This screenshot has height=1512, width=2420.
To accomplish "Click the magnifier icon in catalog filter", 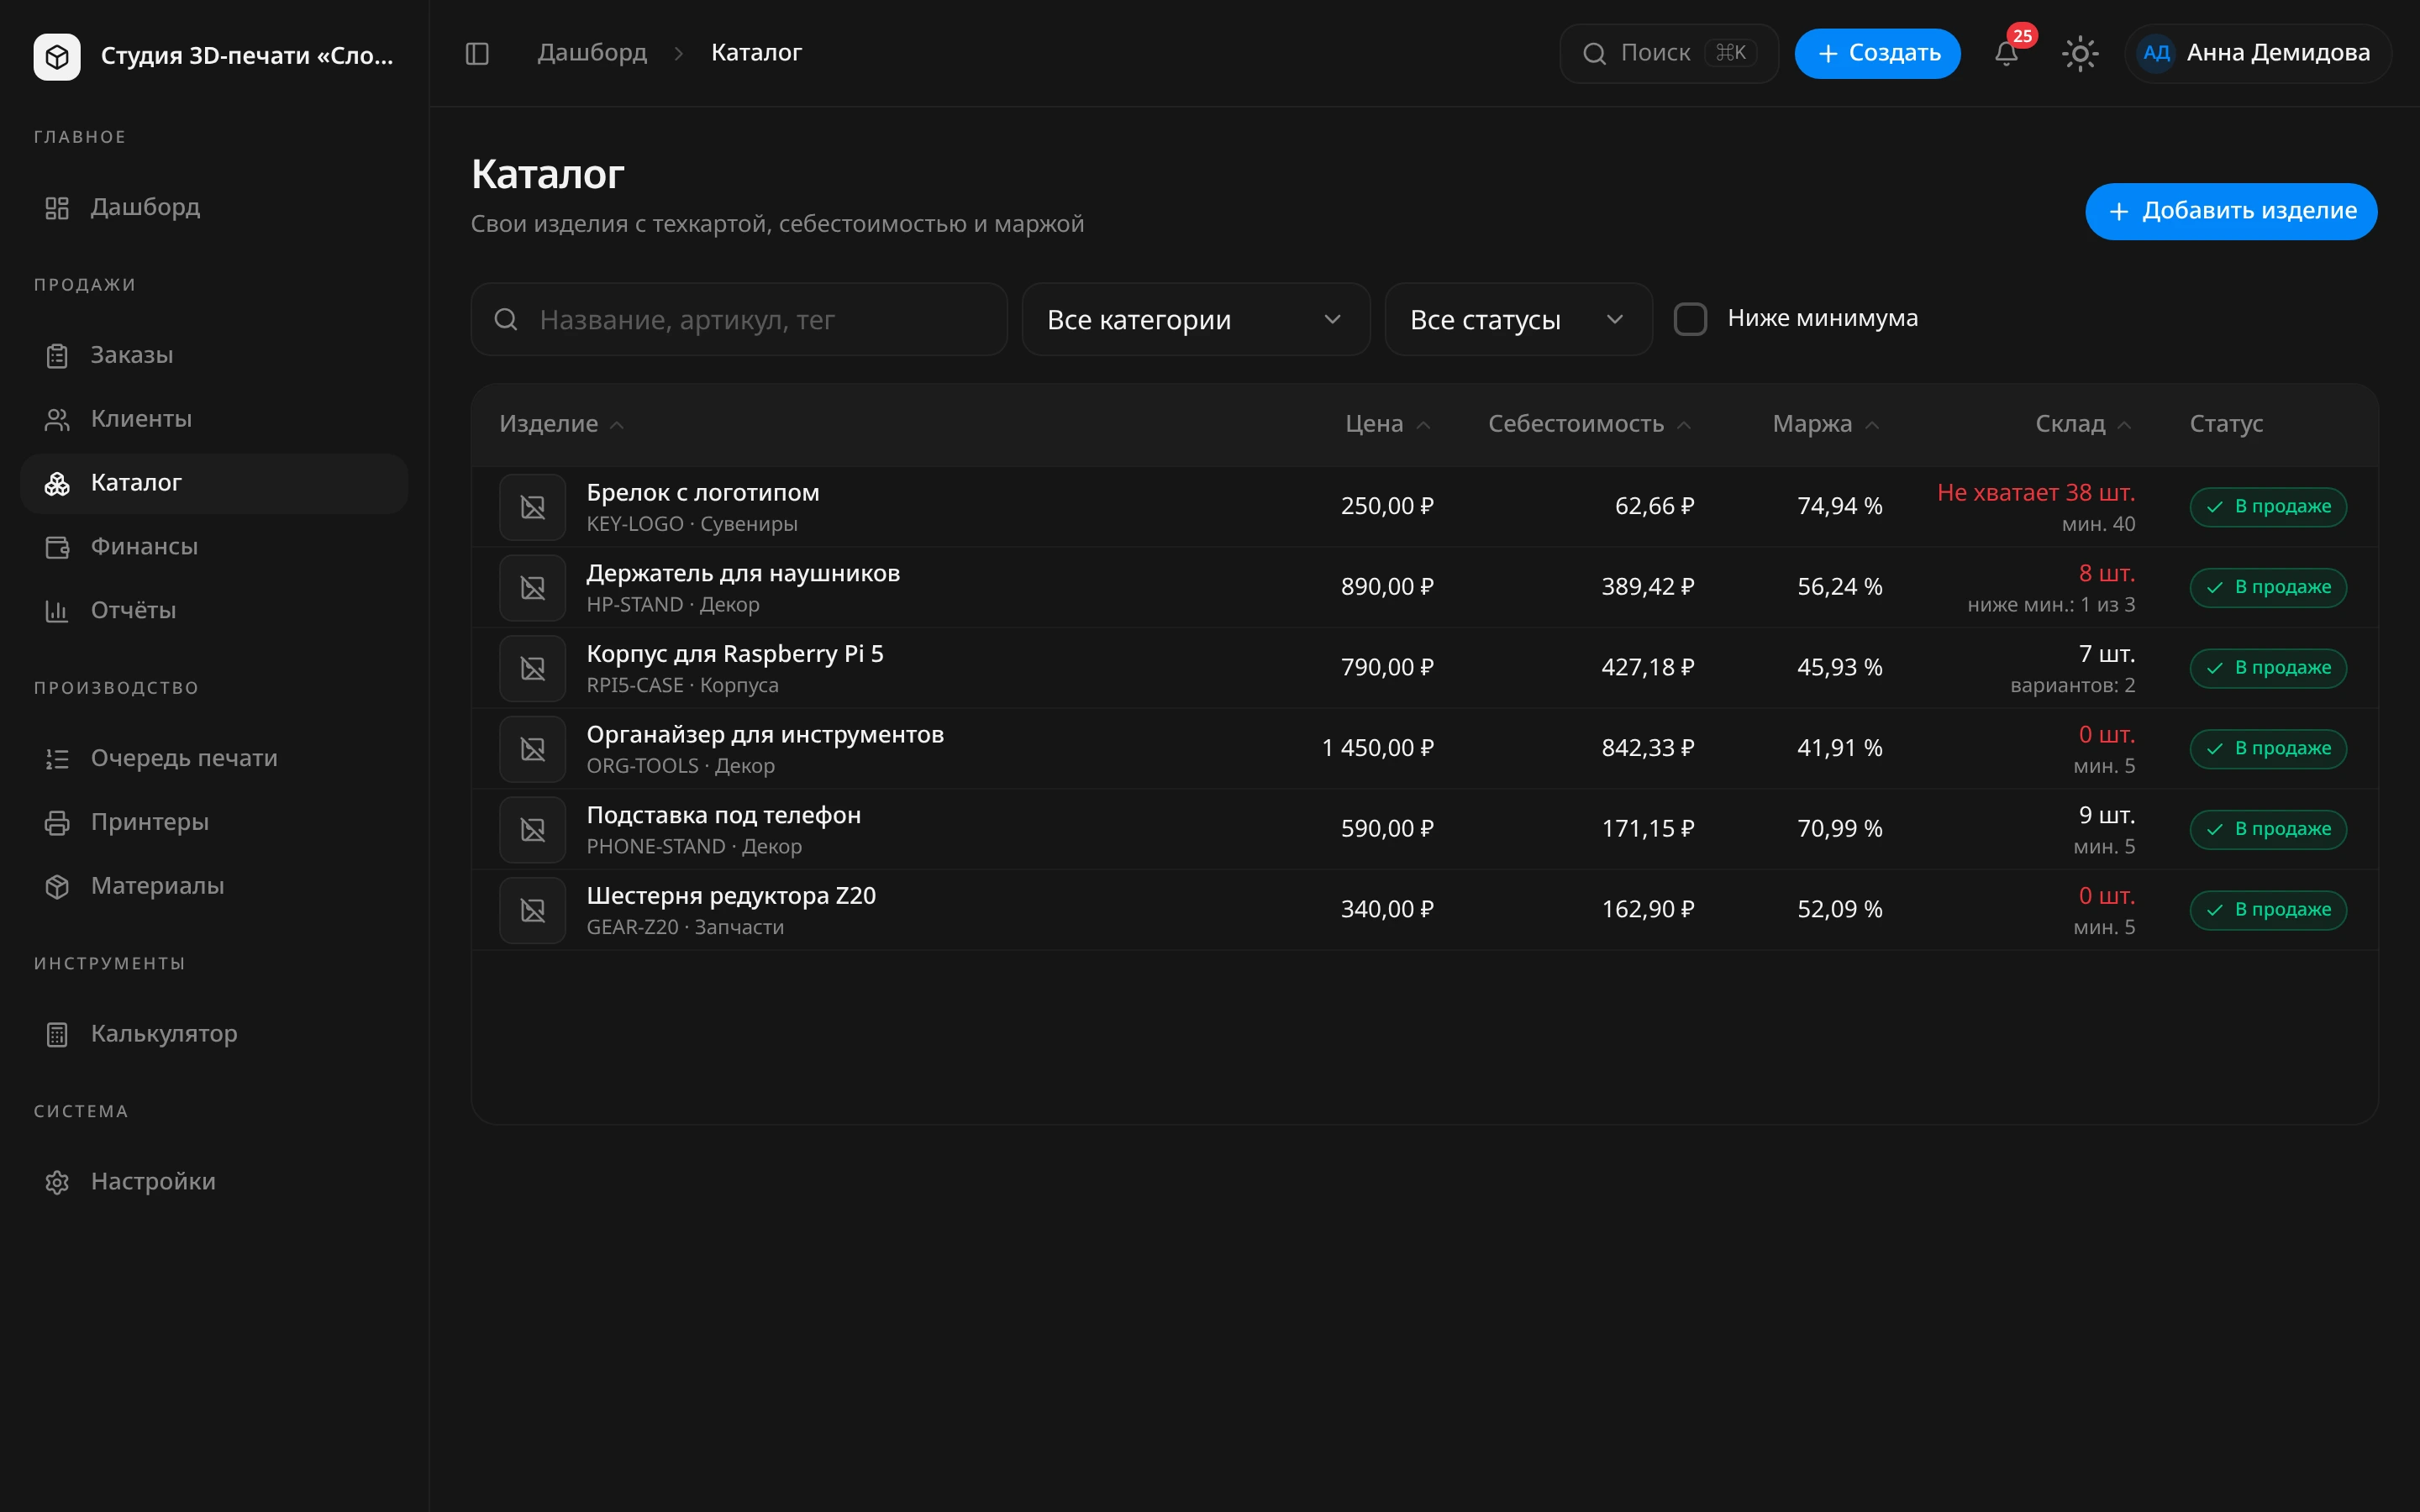I will [x=506, y=319].
